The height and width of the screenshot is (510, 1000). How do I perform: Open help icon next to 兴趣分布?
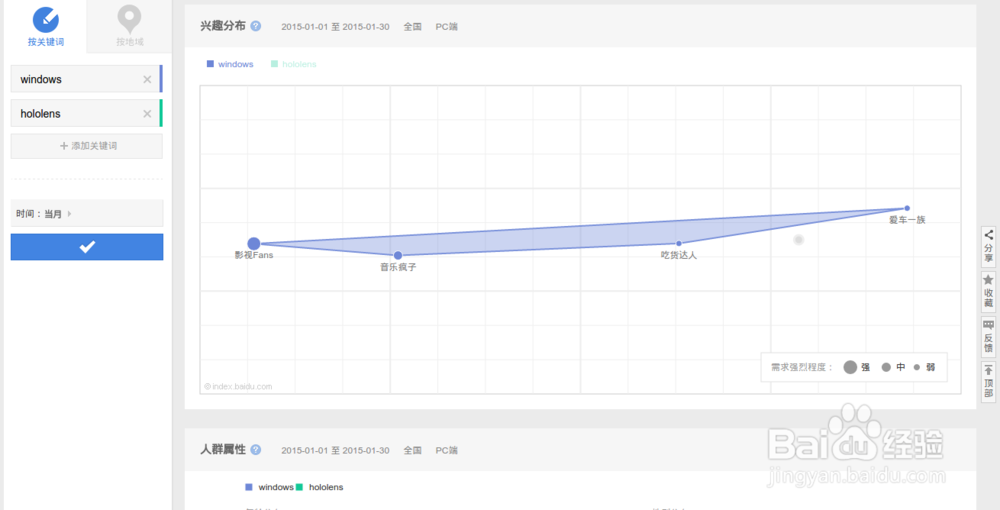click(x=256, y=26)
